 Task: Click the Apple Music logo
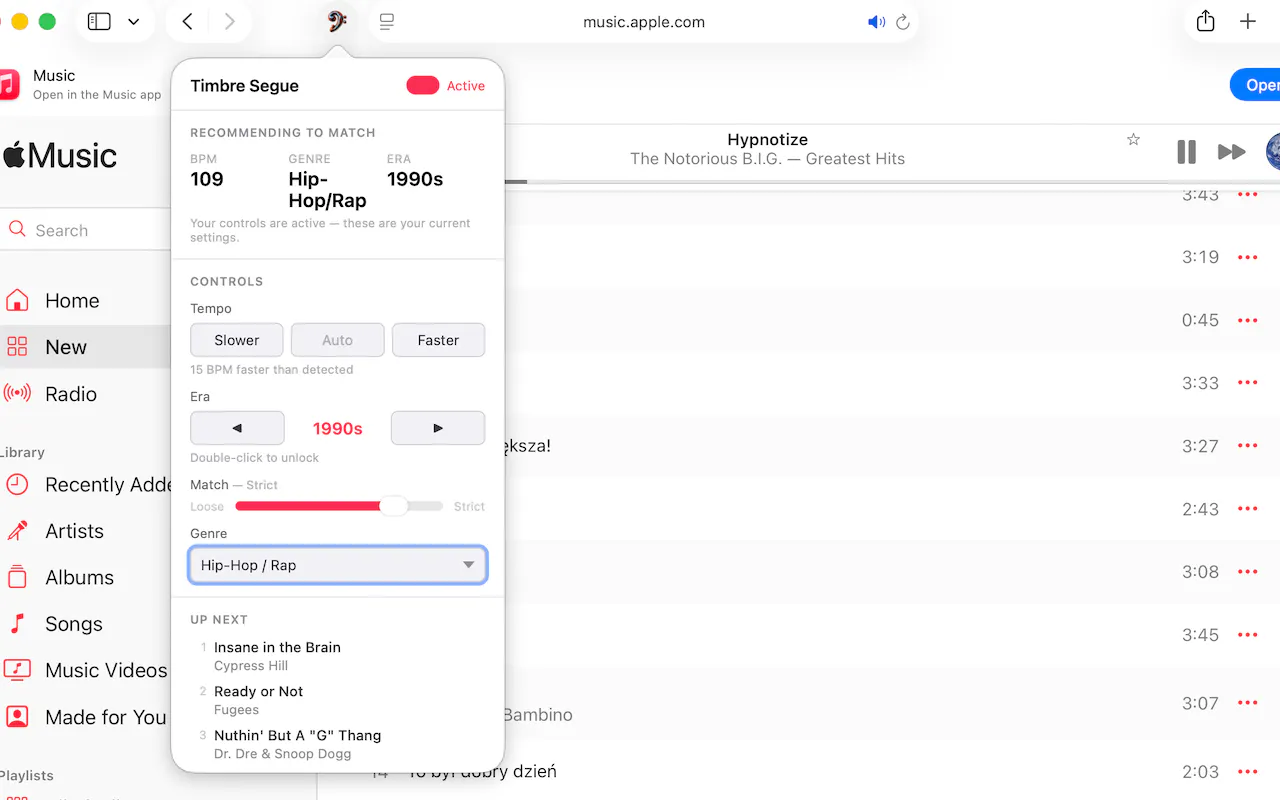click(59, 155)
